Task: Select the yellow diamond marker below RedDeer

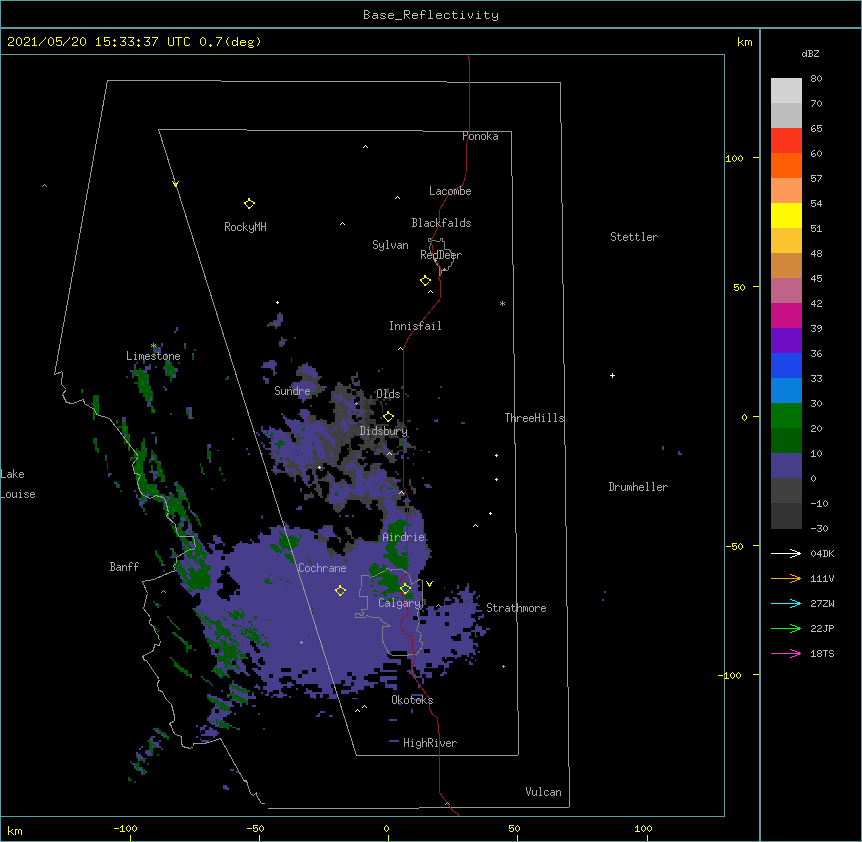Action: (425, 281)
